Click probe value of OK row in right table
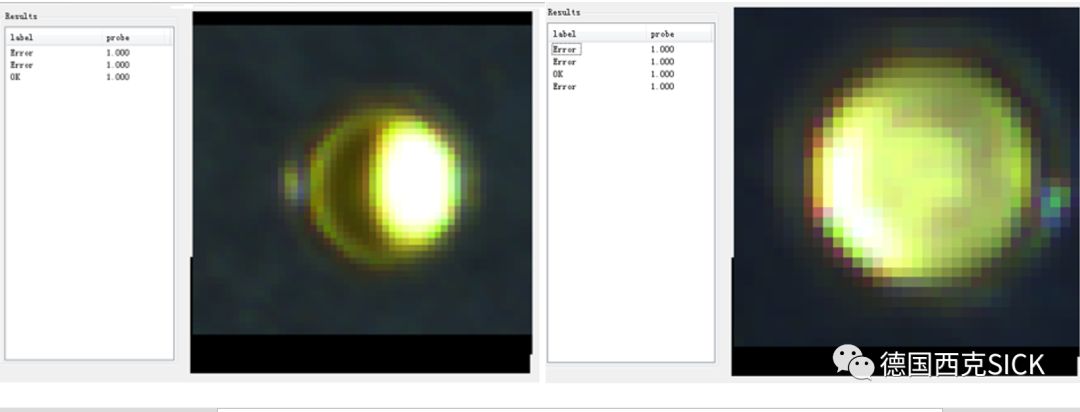Screen dimensions: 1080x412 661,74
